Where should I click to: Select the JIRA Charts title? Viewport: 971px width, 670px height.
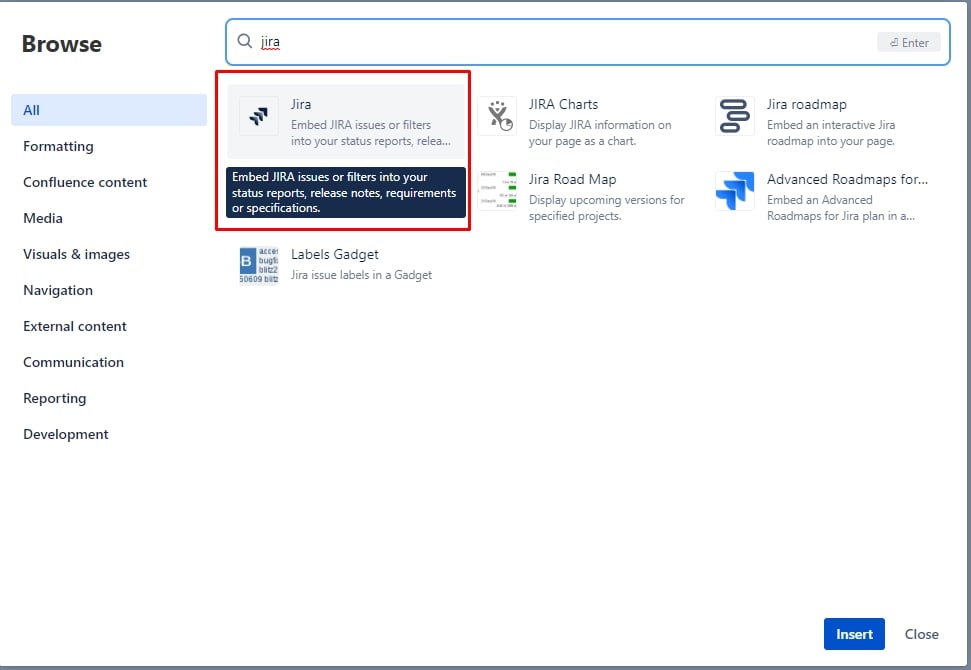[x=564, y=104]
